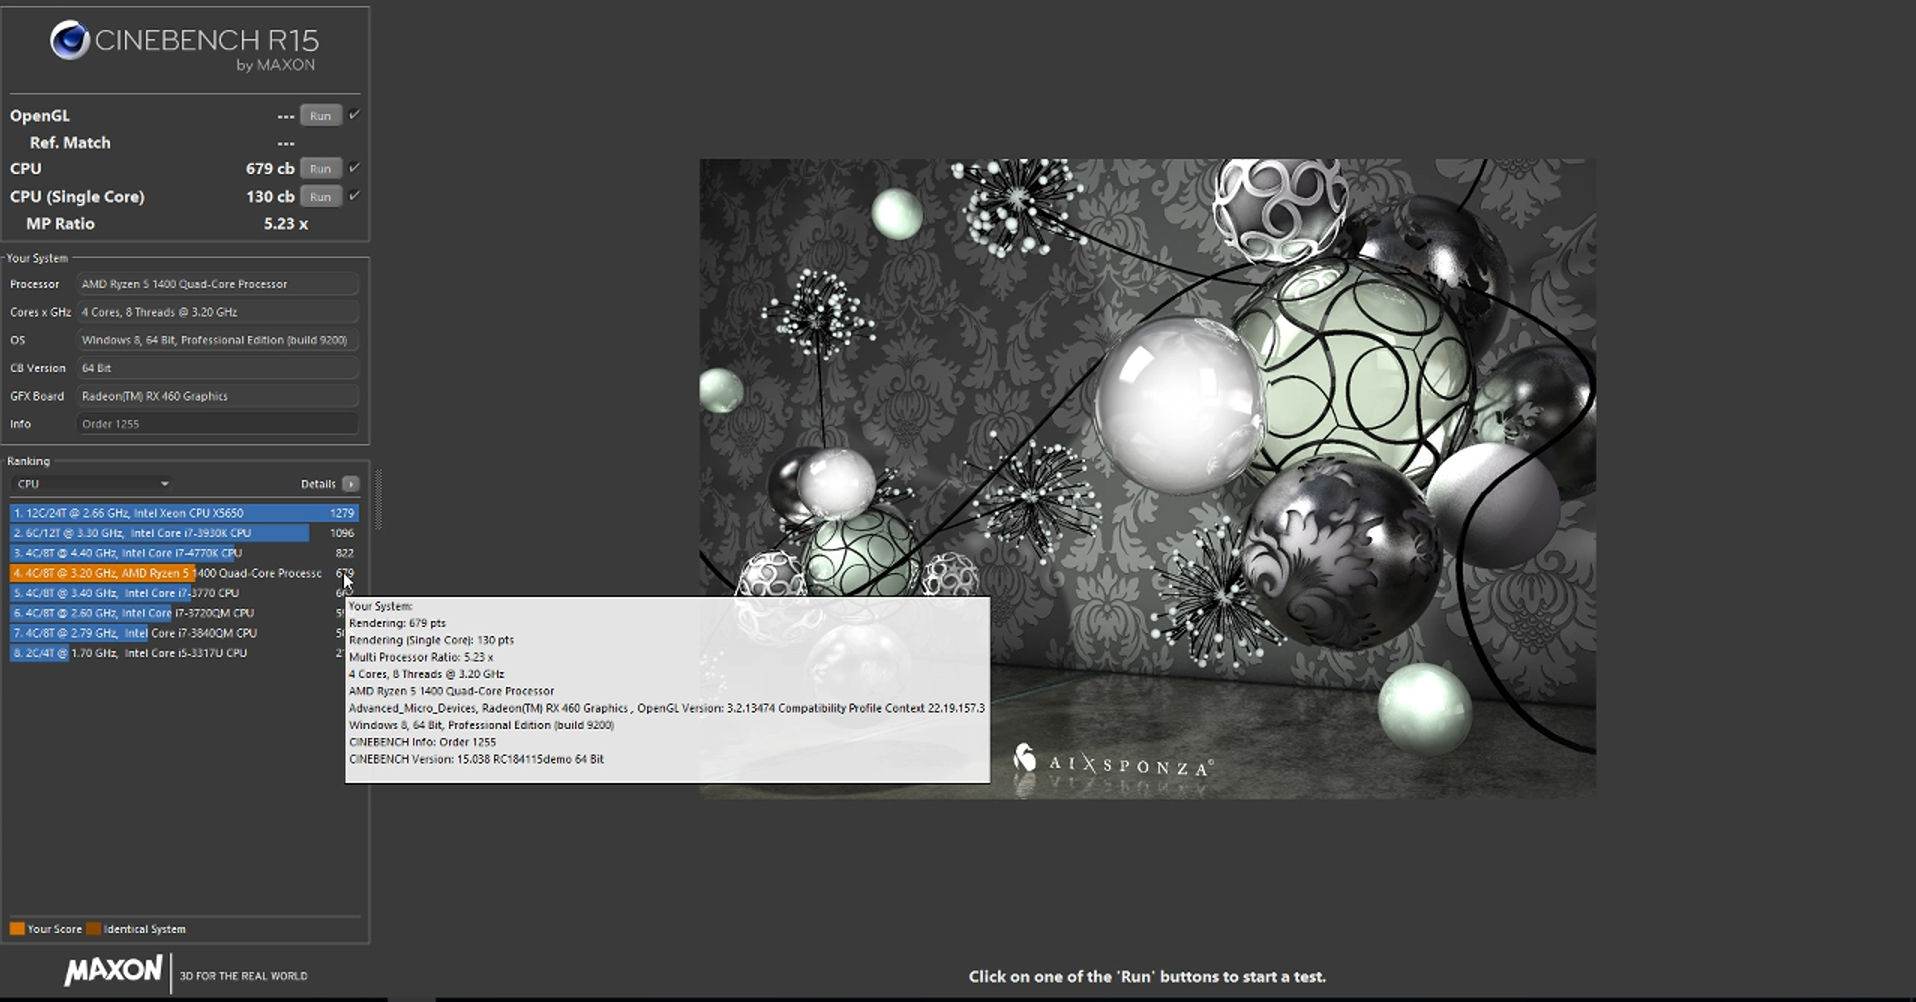Toggle the CPU (Single Core) checkbox
The width and height of the screenshot is (1916, 1002).
pyautogui.click(x=354, y=196)
